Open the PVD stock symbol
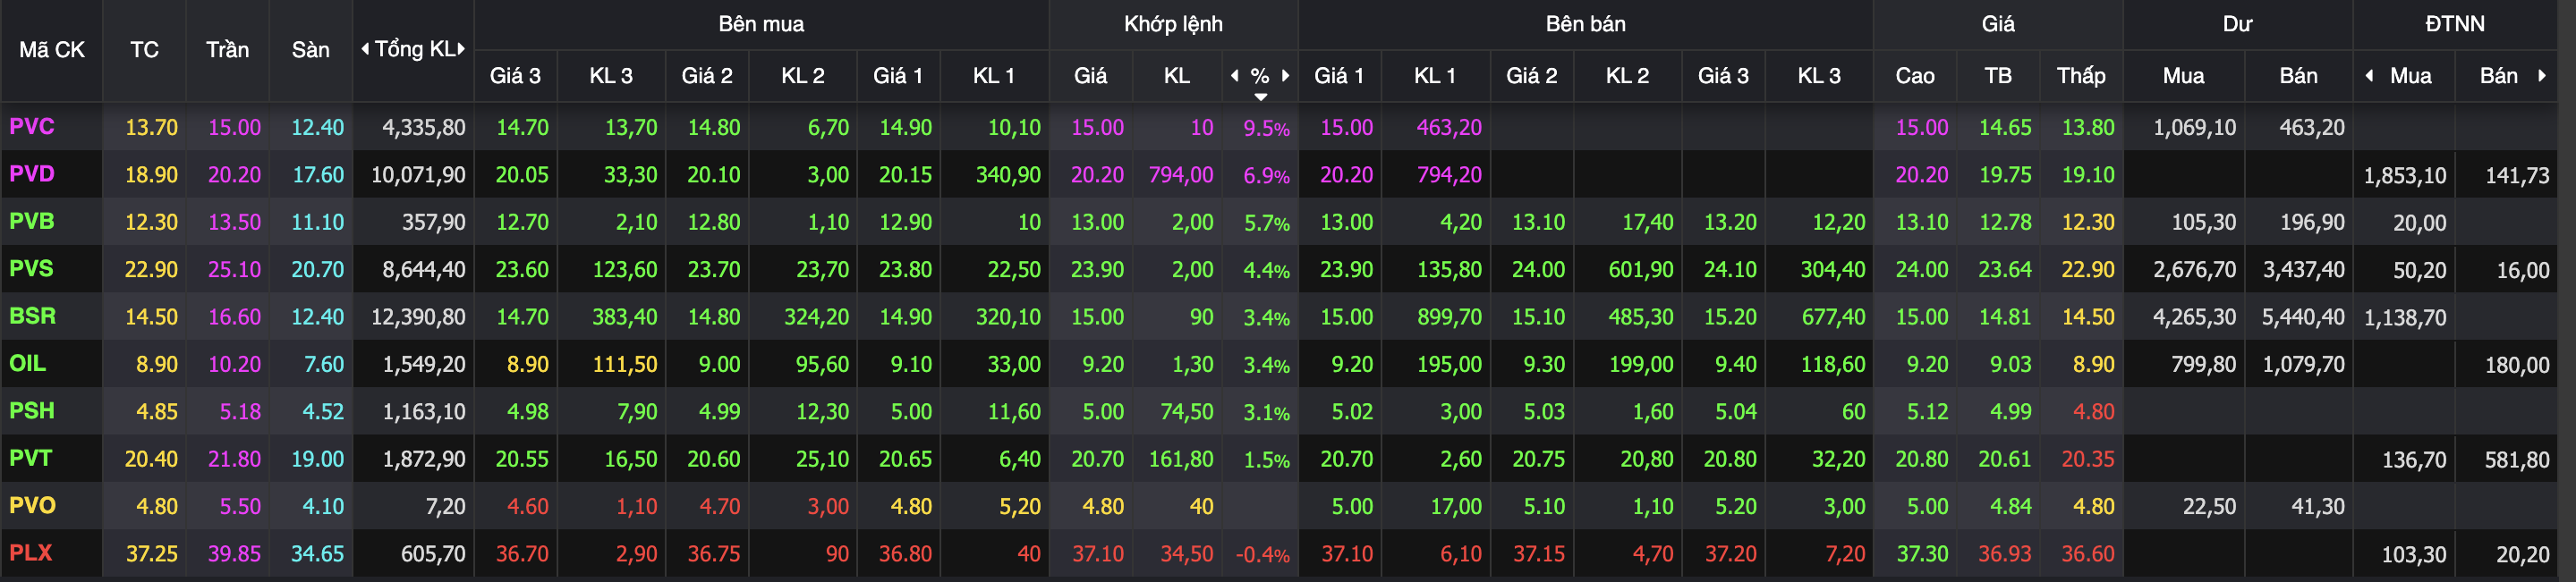Viewport: 2576px width, 582px height. tap(32, 174)
